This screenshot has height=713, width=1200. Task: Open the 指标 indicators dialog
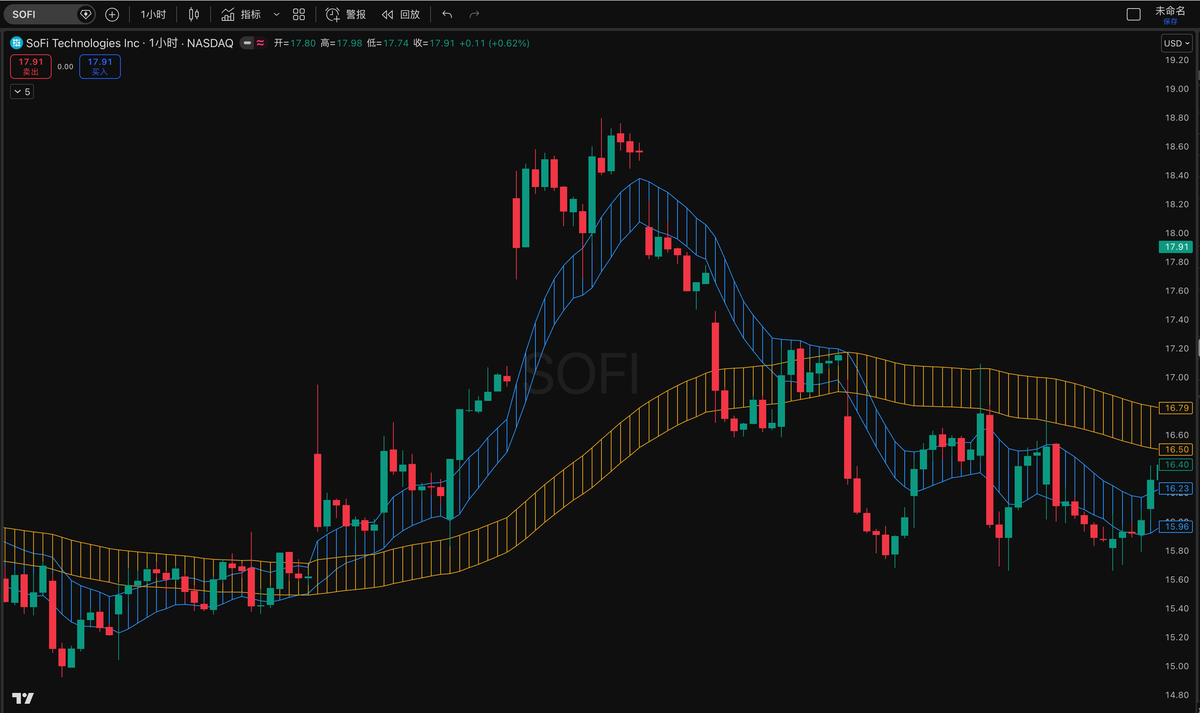tap(241, 15)
